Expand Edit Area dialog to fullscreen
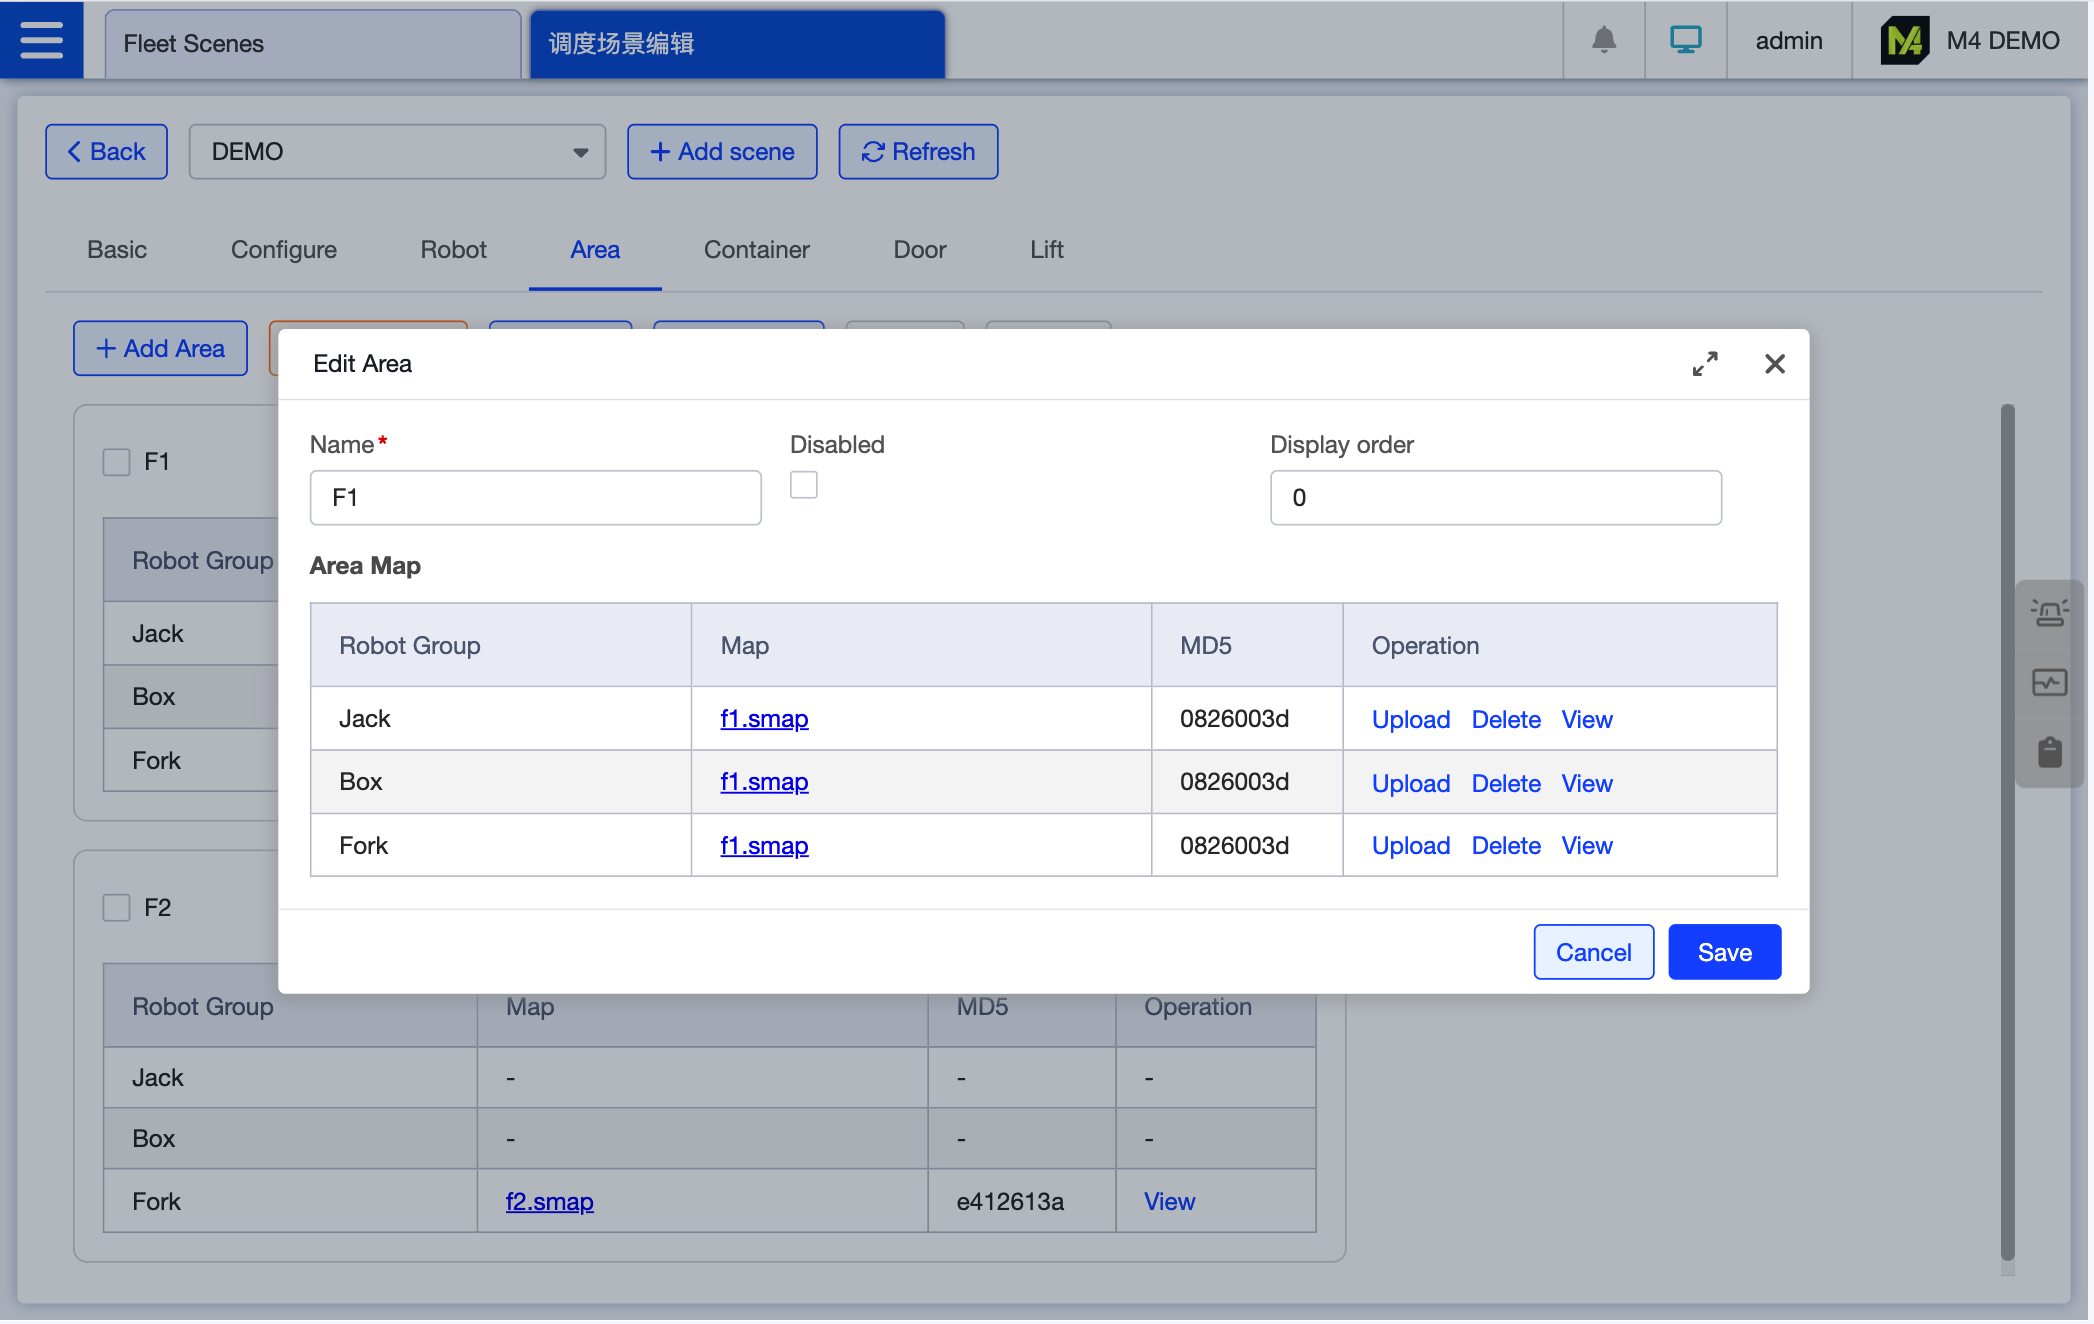Viewport: 2094px width, 1324px height. pyautogui.click(x=1705, y=364)
